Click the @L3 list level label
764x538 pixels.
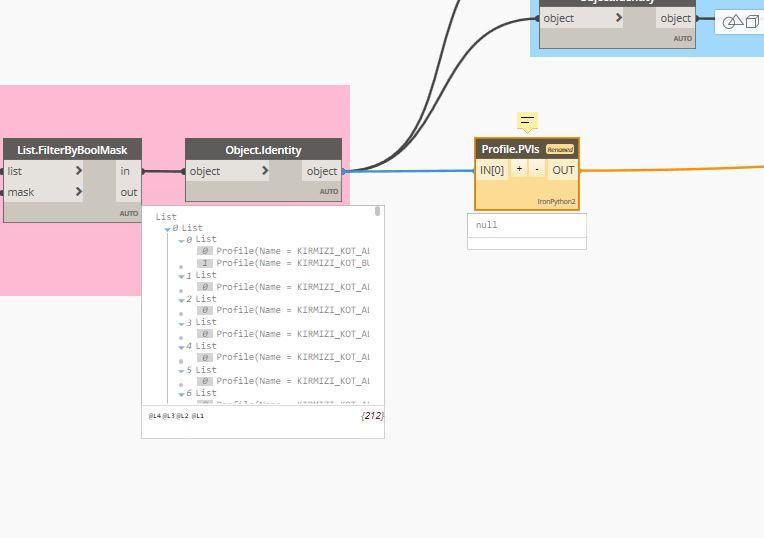pos(168,416)
